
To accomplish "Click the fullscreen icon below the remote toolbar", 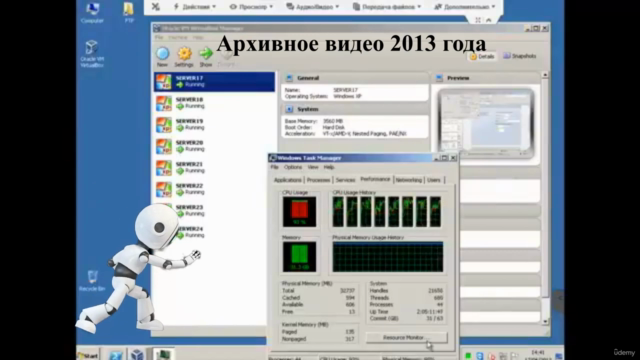I will (478, 20).
